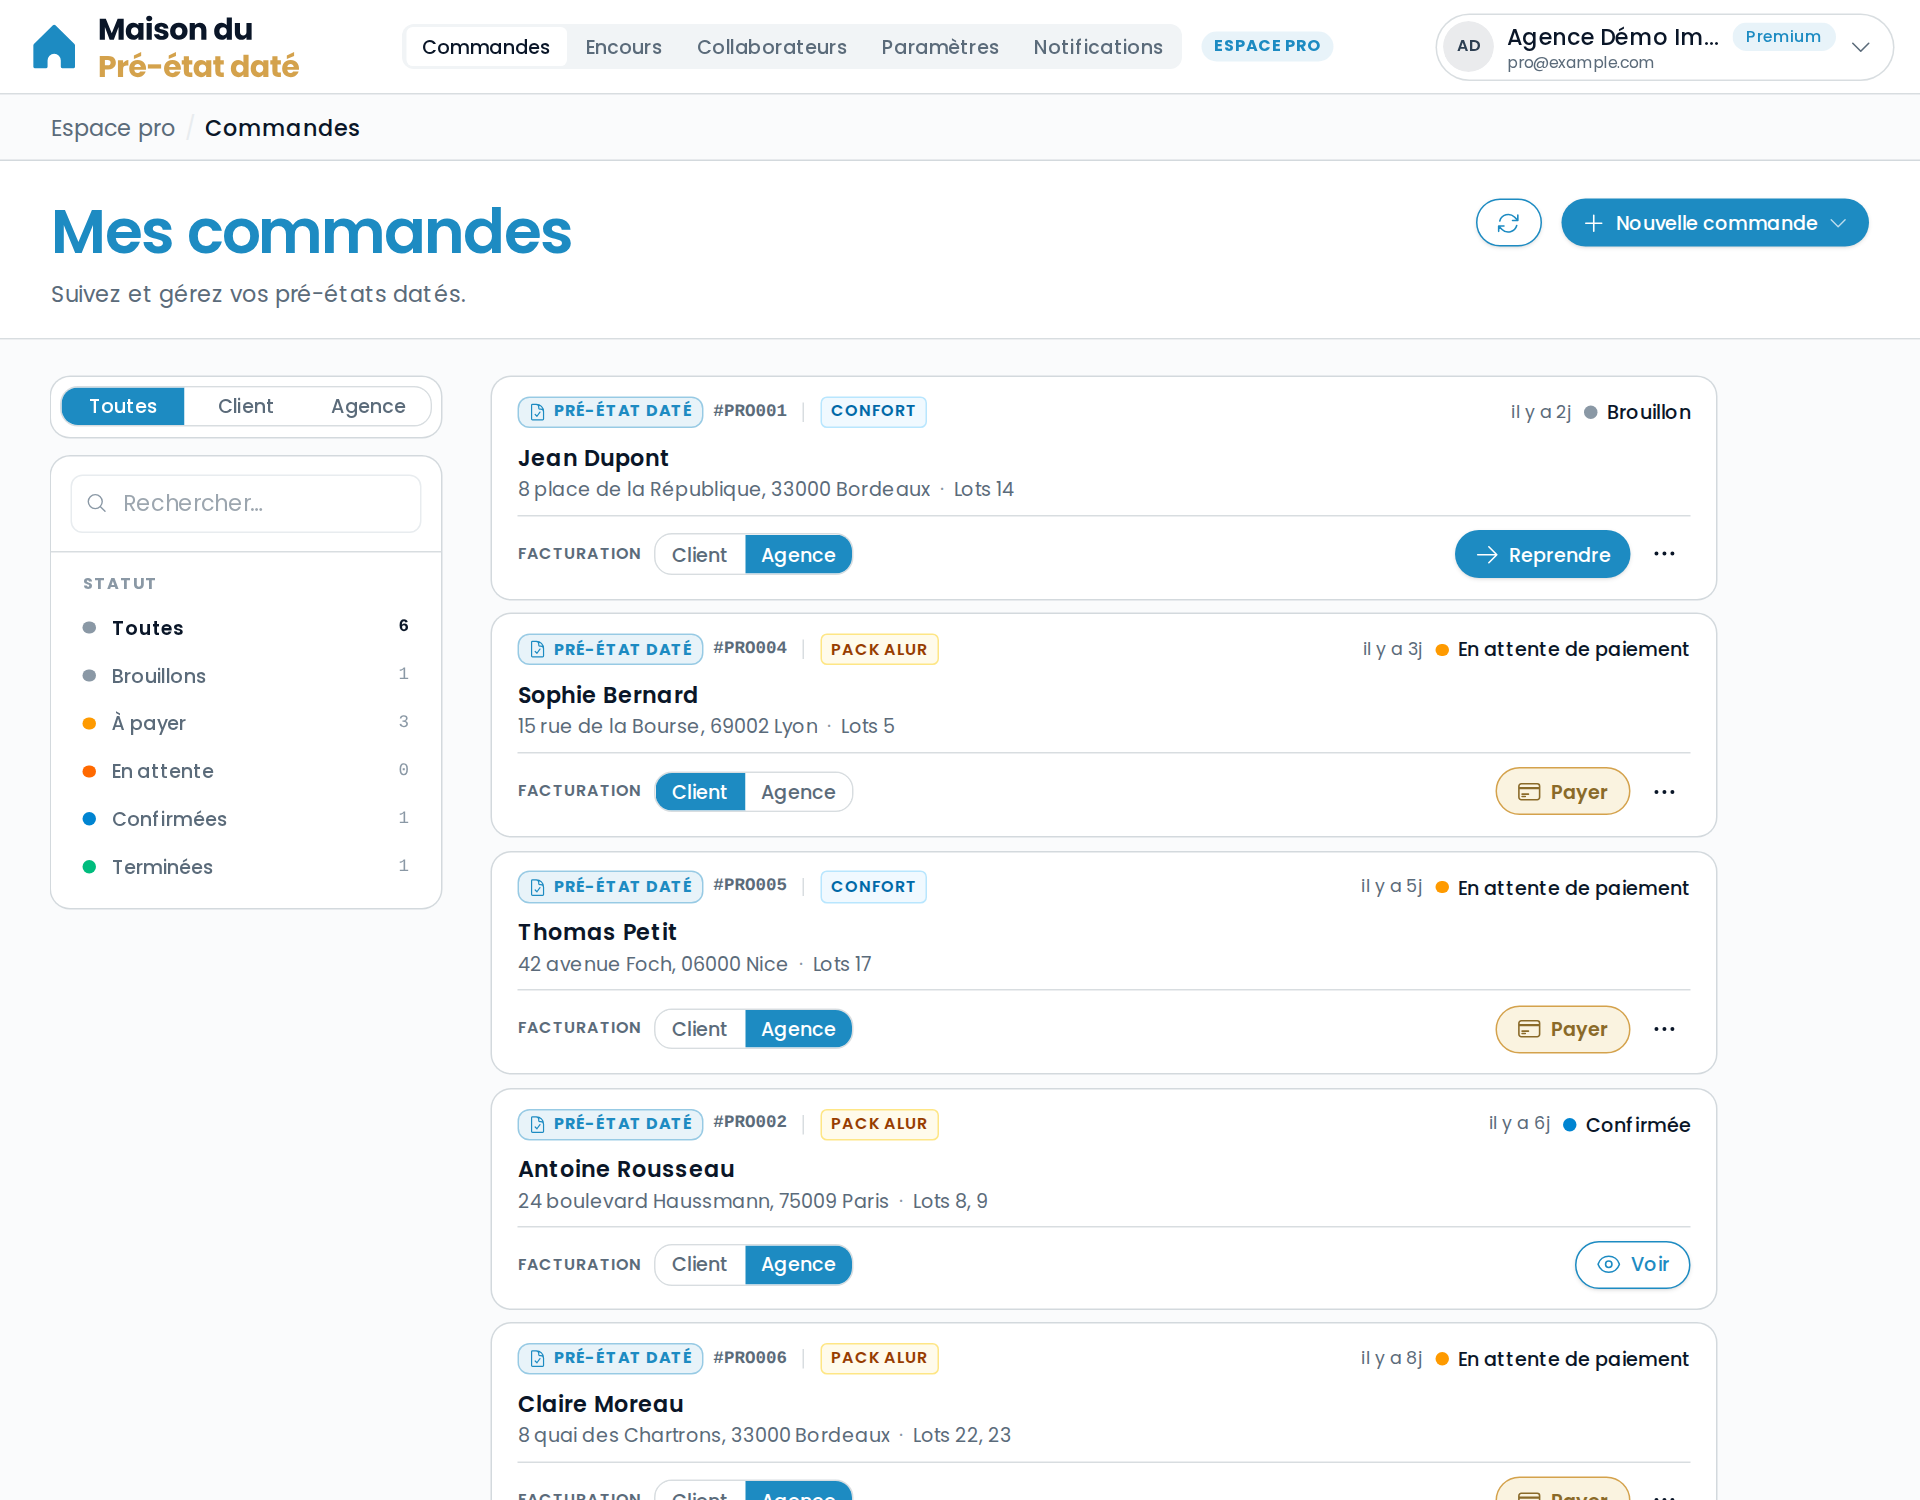Open the Nouvelle commande dropdown
The width and height of the screenshot is (1920, 1500).
[x=1714, y=223]
